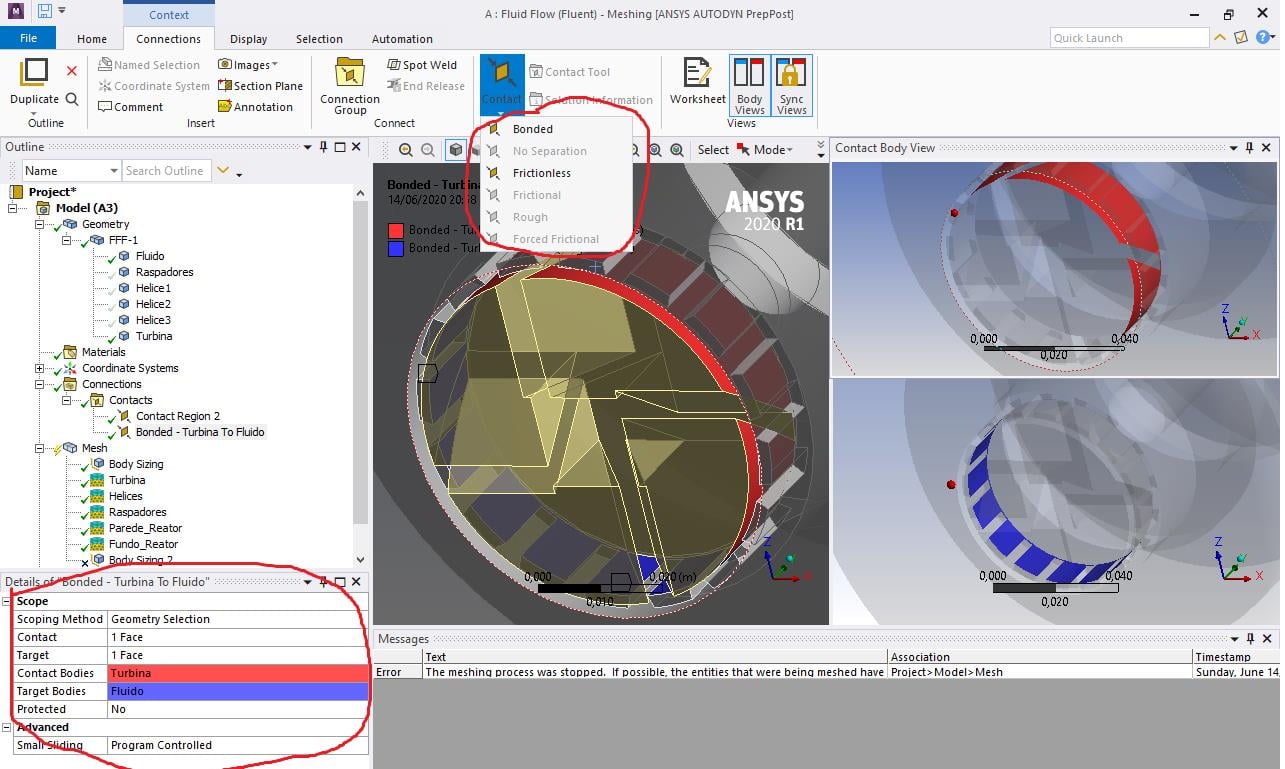1285x769 pixels.
Task: Toggle Sync Views button
Action: pos(792,86)
